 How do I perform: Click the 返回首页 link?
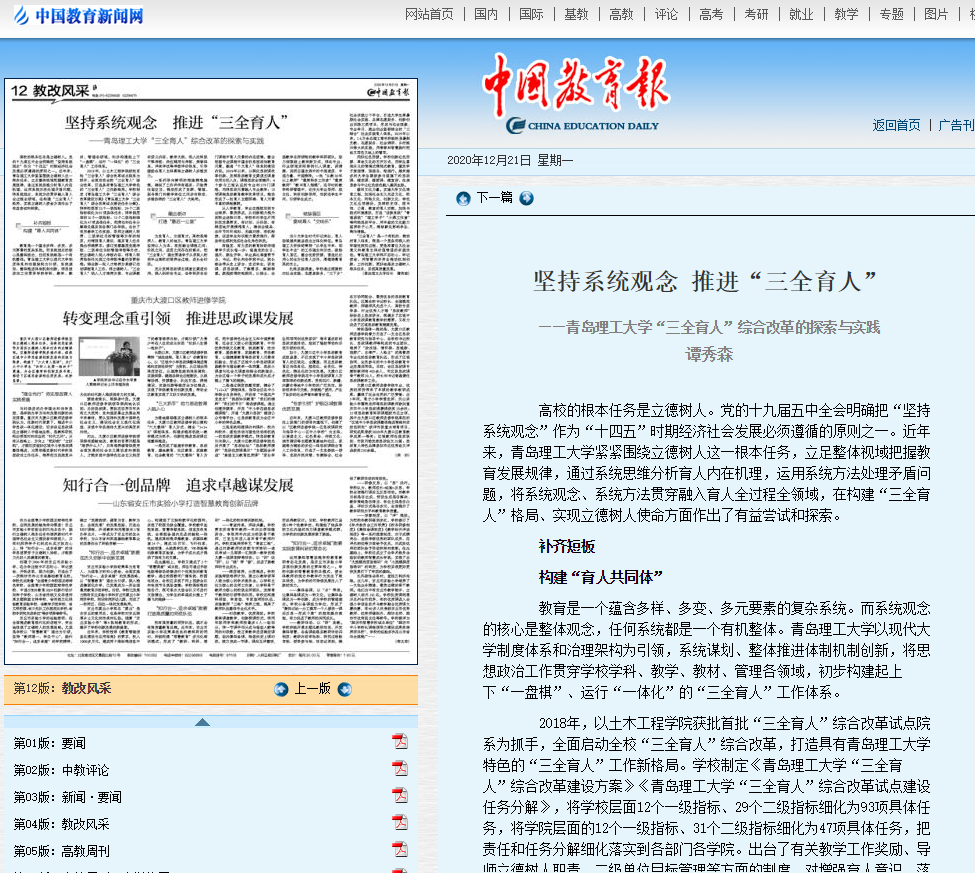point(896,125)
